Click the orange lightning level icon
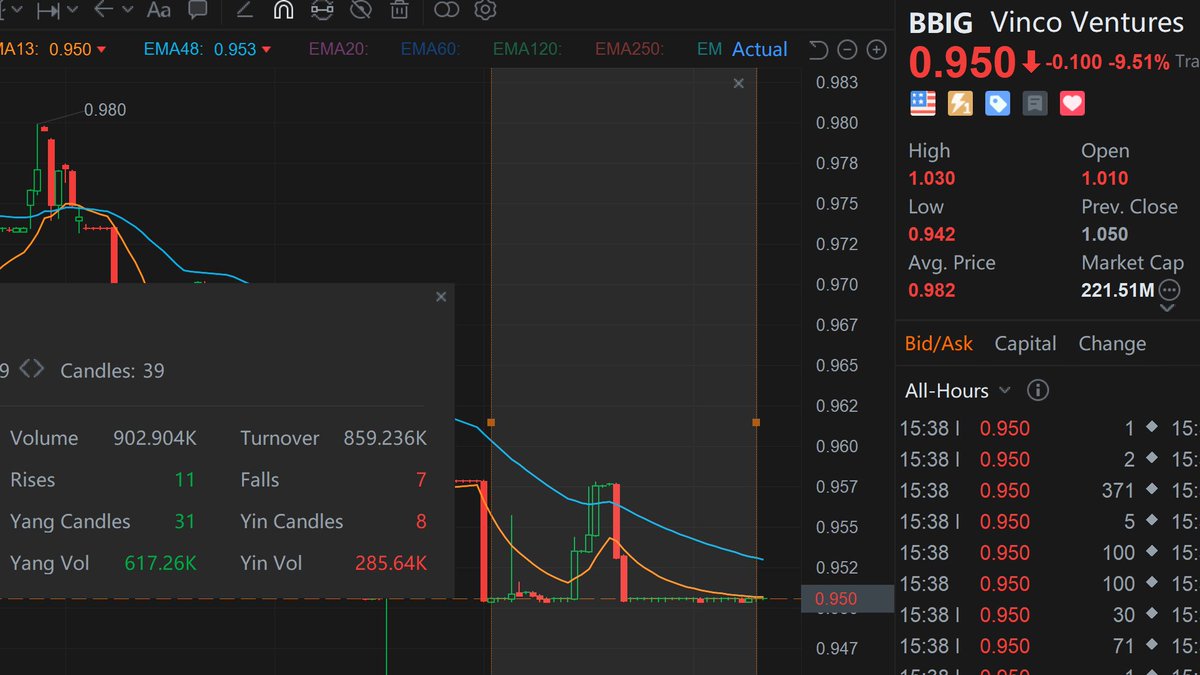The width and height of the screenshot is (1200, 675). (960, 103)
